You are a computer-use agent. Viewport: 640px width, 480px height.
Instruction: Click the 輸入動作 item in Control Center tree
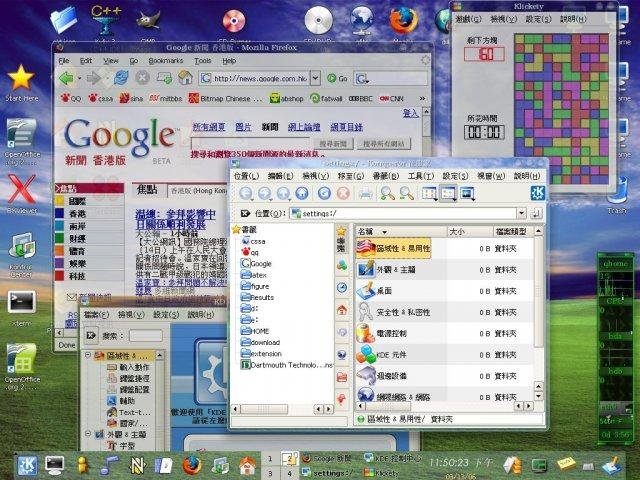pyautogui.click(x=129, y=367)
